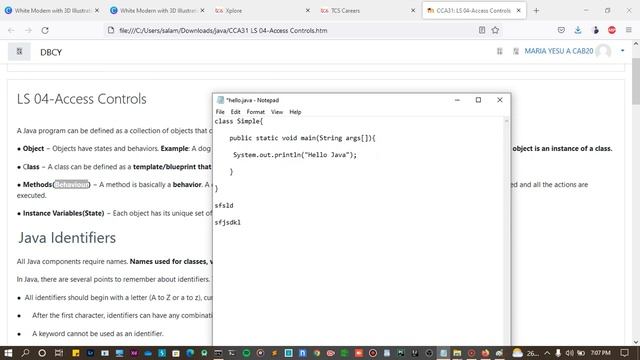Screen dimensions: 640x360
Task: Open the Notepad taskbar button
Action: tap(443, 353)
